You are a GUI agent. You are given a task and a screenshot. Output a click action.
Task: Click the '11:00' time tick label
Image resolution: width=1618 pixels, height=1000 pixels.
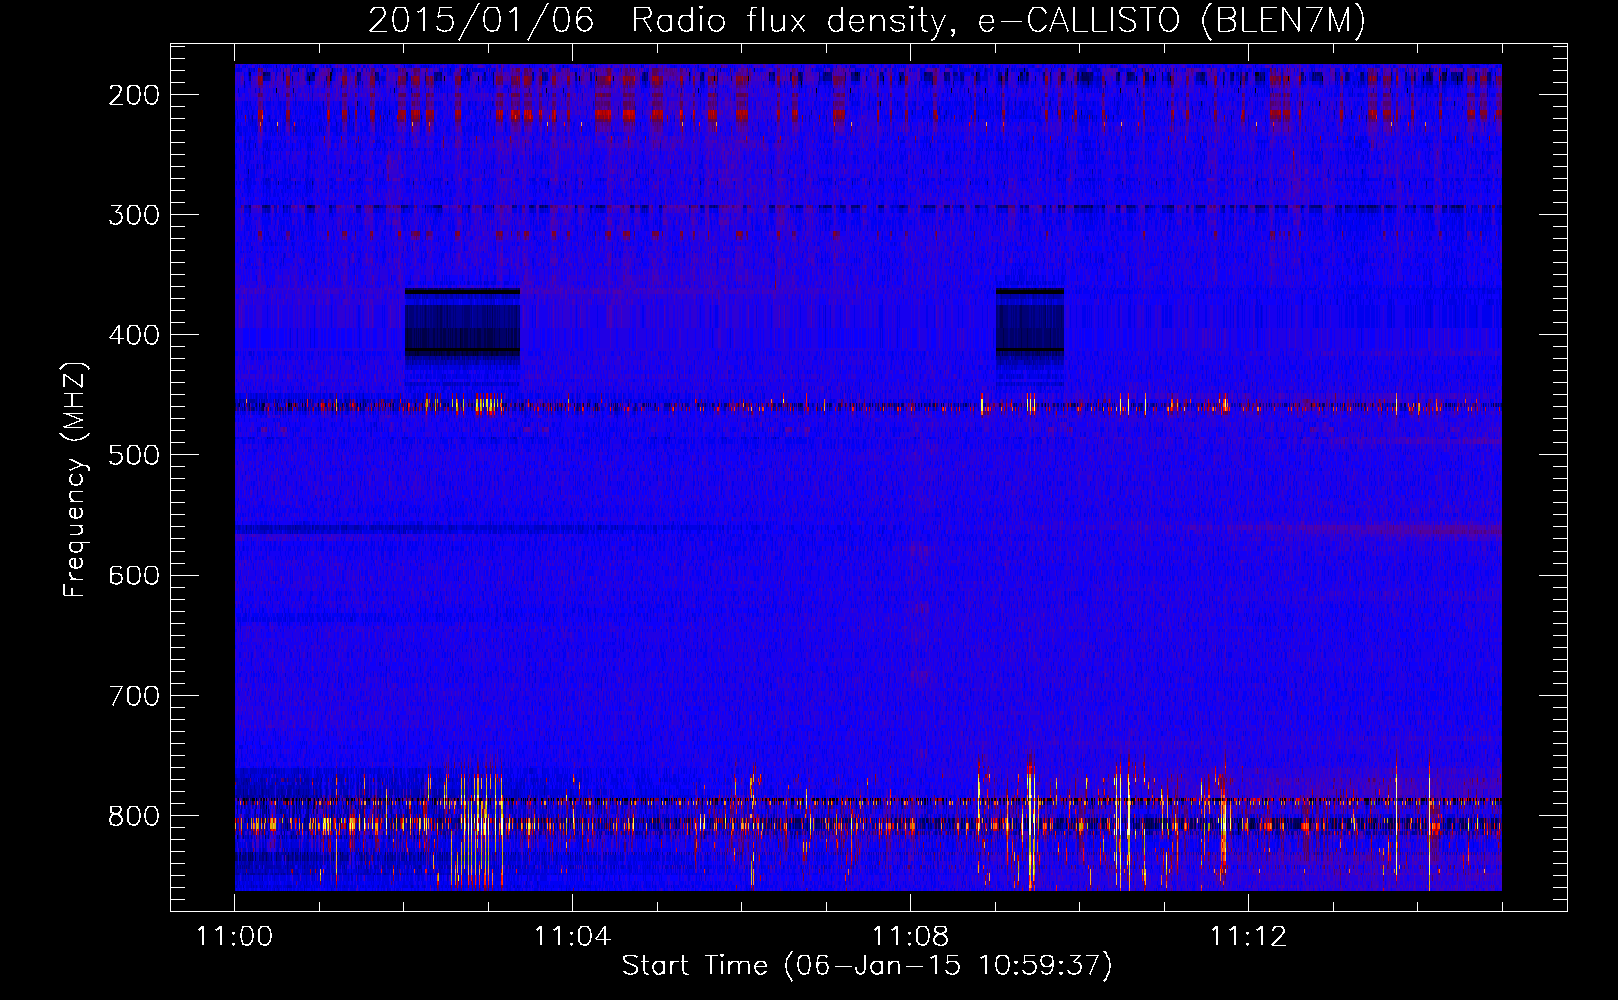pos(235,937)
